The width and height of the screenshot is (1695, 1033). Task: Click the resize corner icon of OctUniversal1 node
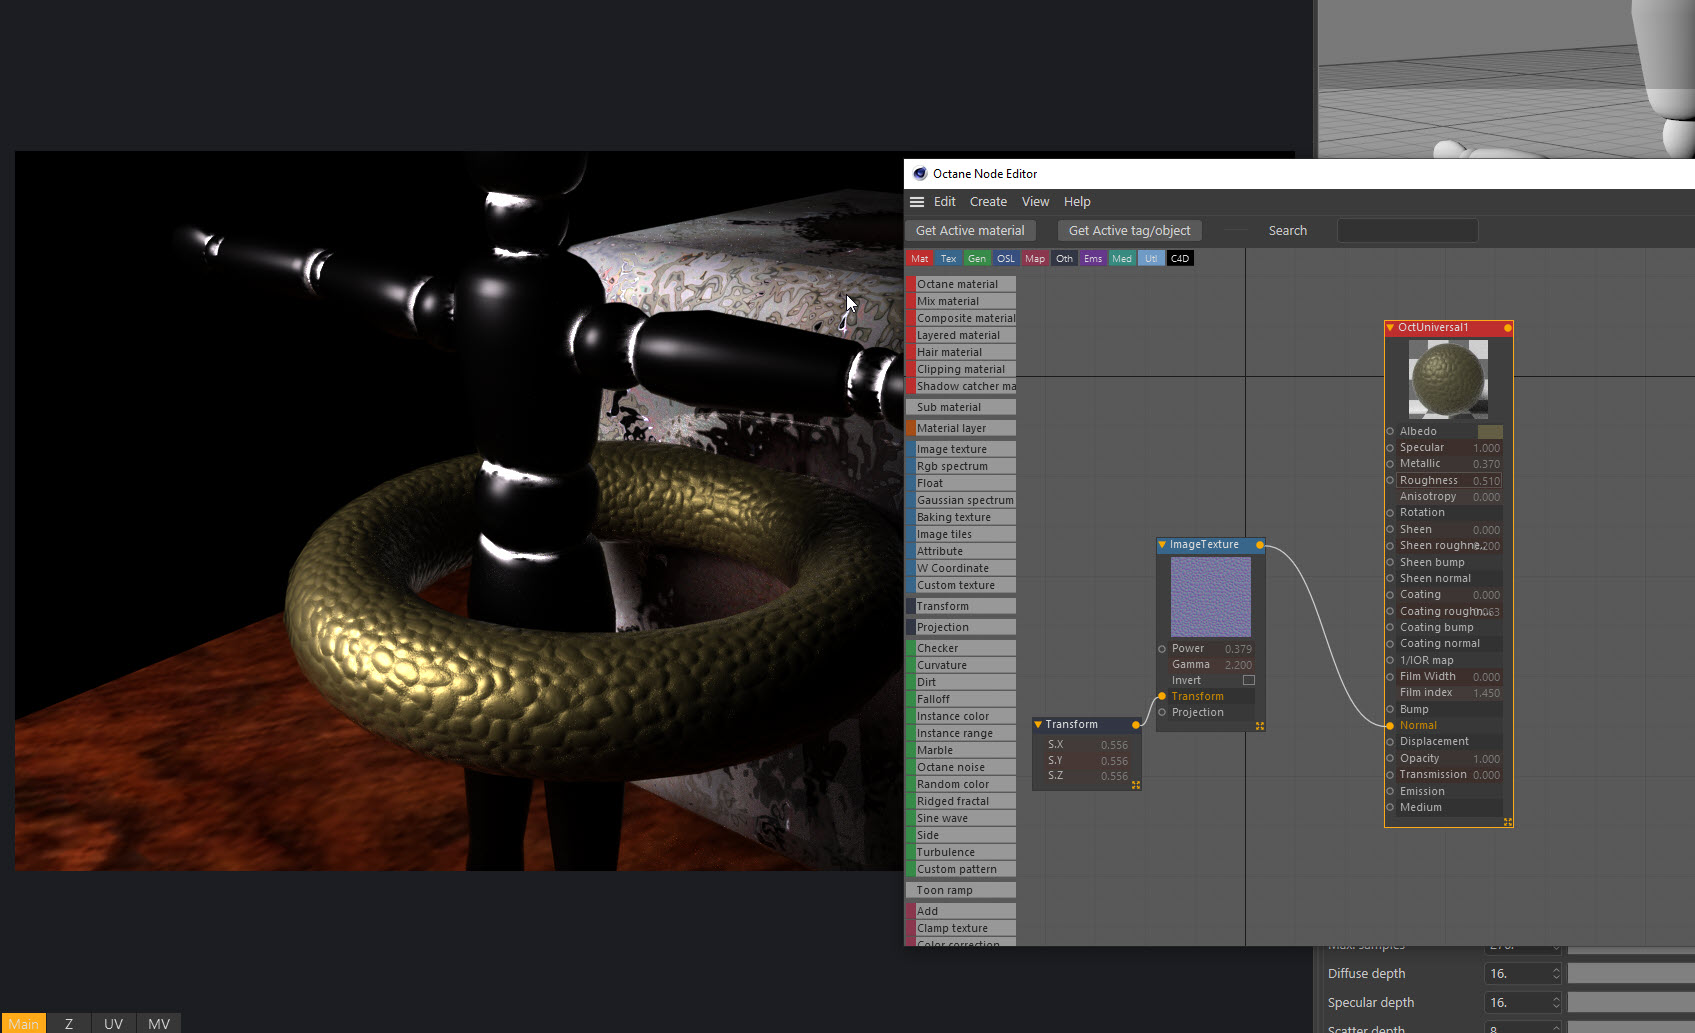click(1507, 822)
